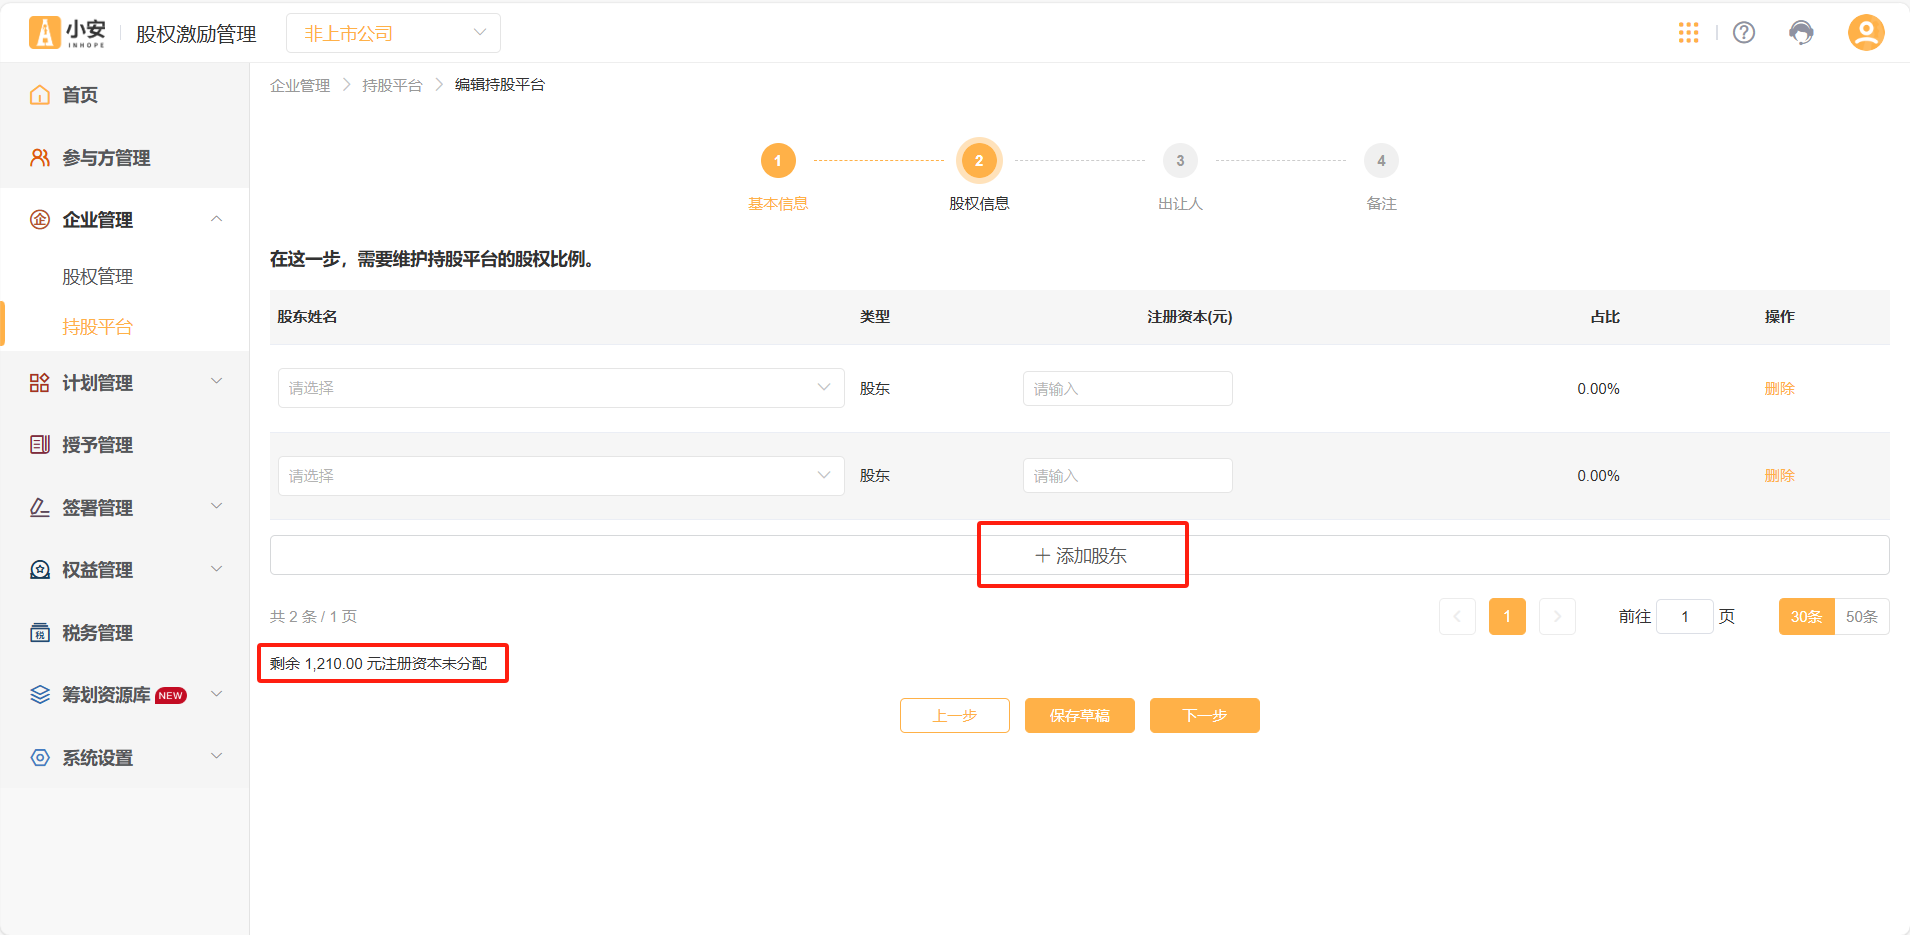Open the help question mark icon
Screen dimensions: 1910x935
1744,33
